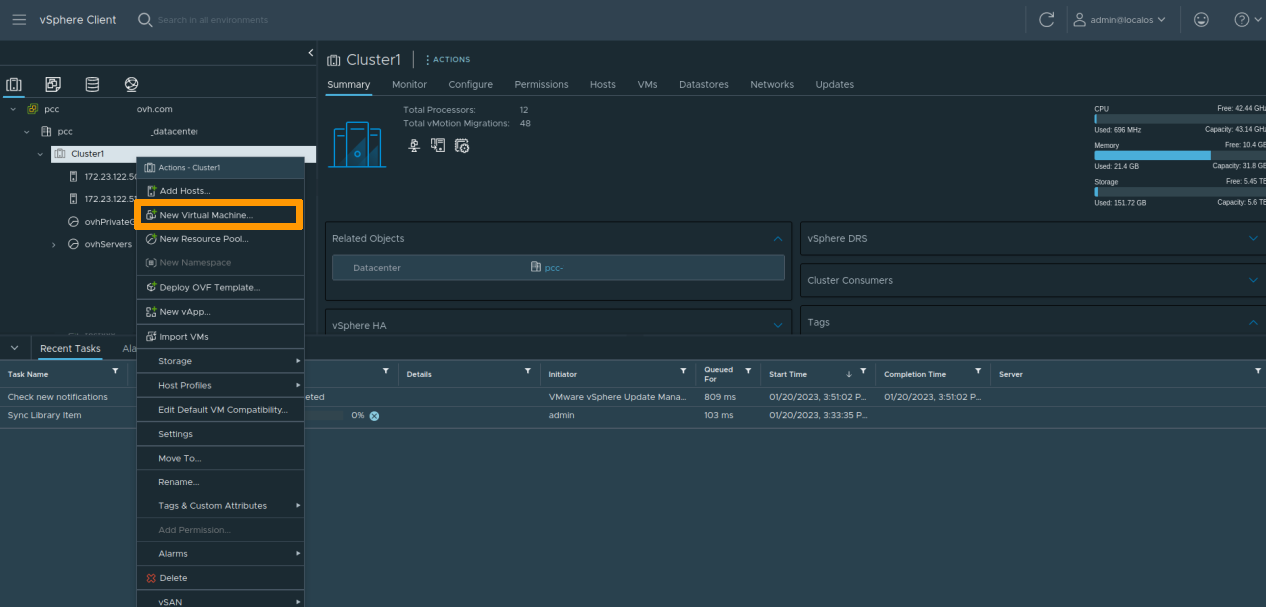Screen dimensions: 1266x607
Task: Open the Networking inventory icon
Action: click(129, 84)
